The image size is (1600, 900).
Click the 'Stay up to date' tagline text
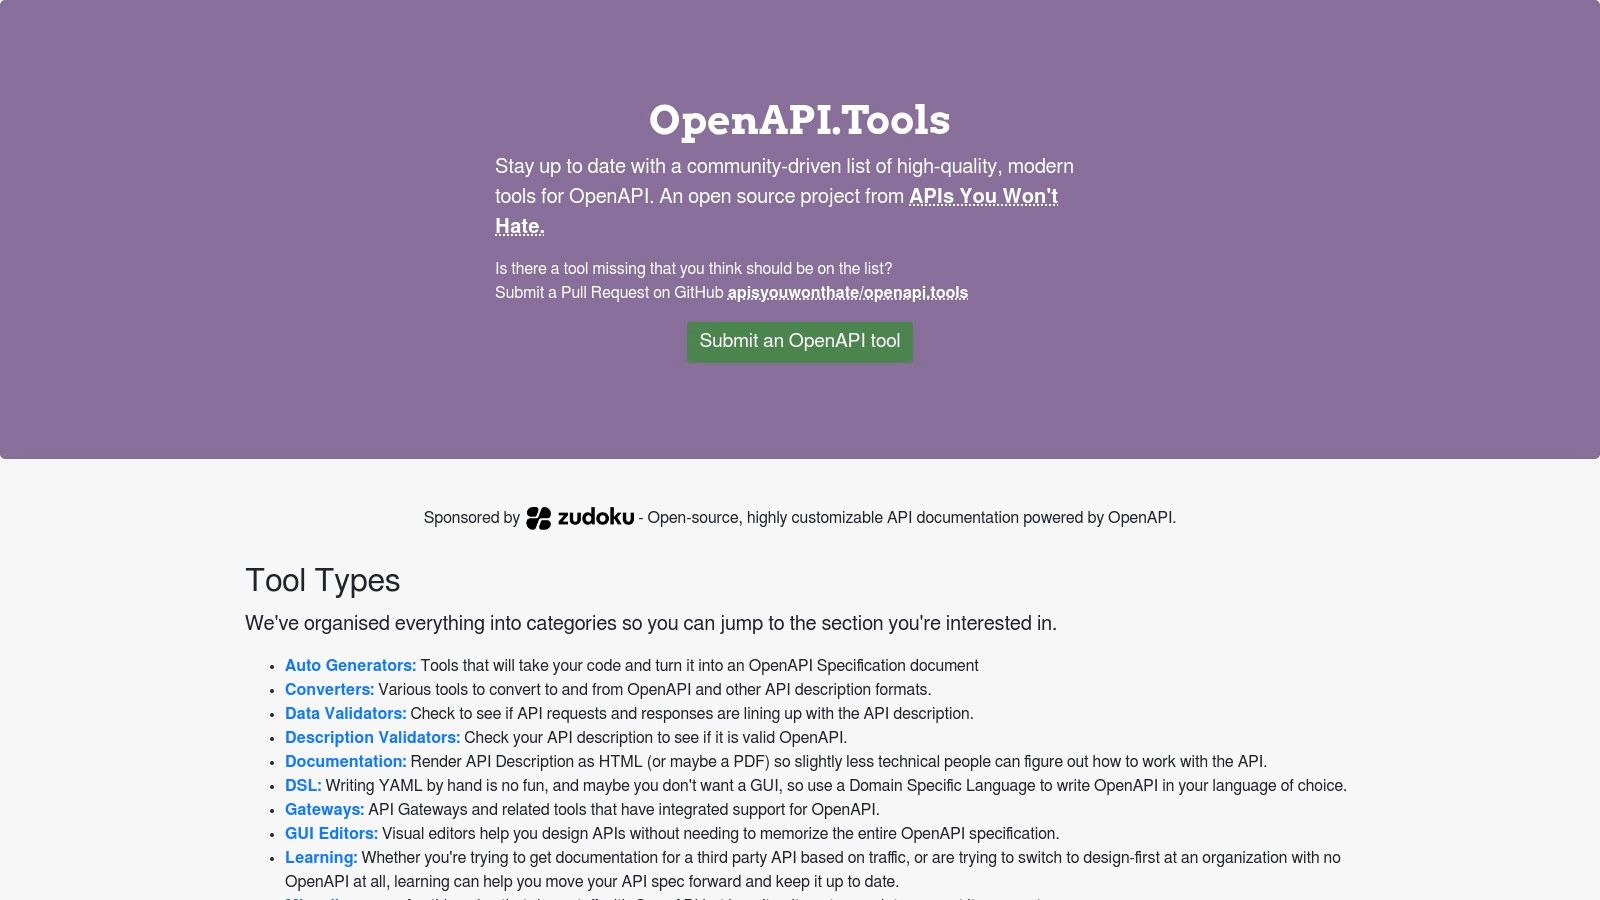click(783, 167)
